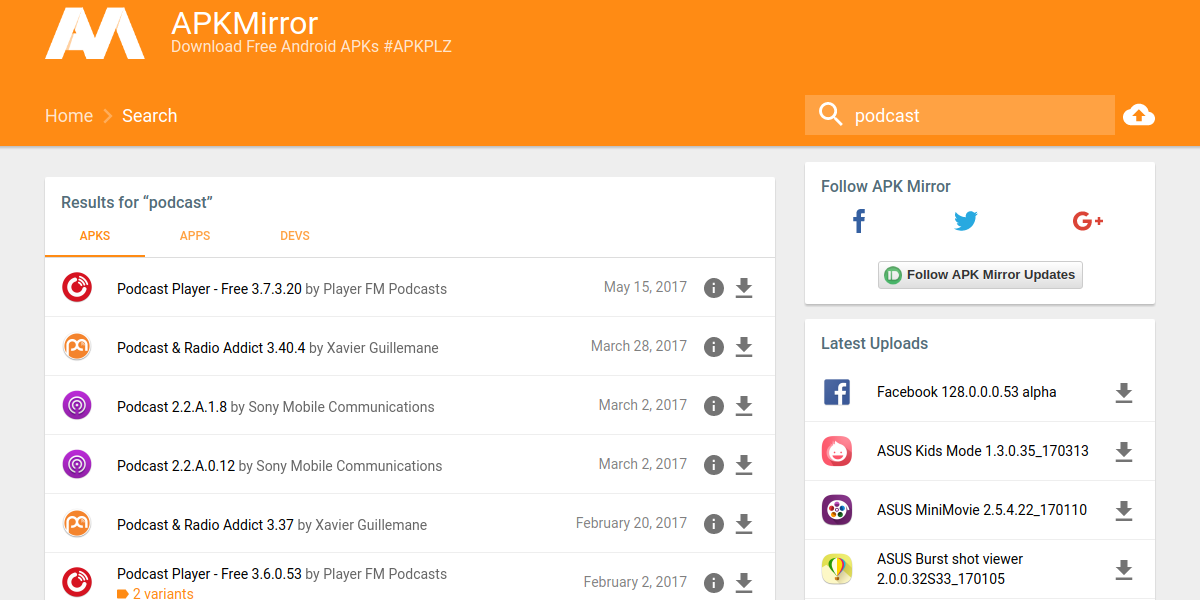1200x600 pixels.
Task: Switch to the DEVS results tab
Action: pyautogui.click(x=295, y=236)
